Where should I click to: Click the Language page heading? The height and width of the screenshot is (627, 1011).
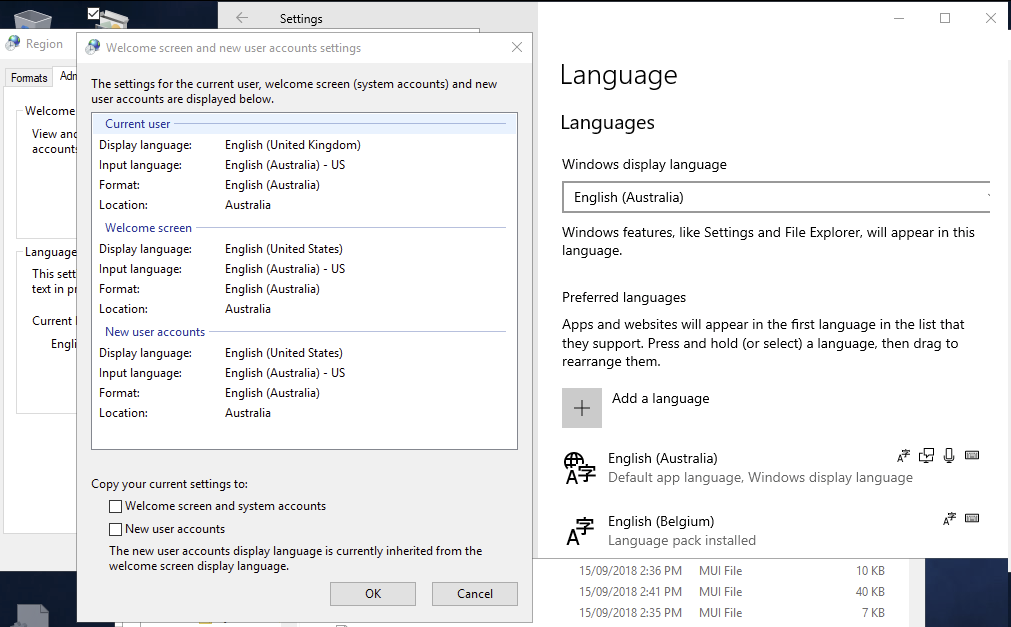[x=618, y=75]
